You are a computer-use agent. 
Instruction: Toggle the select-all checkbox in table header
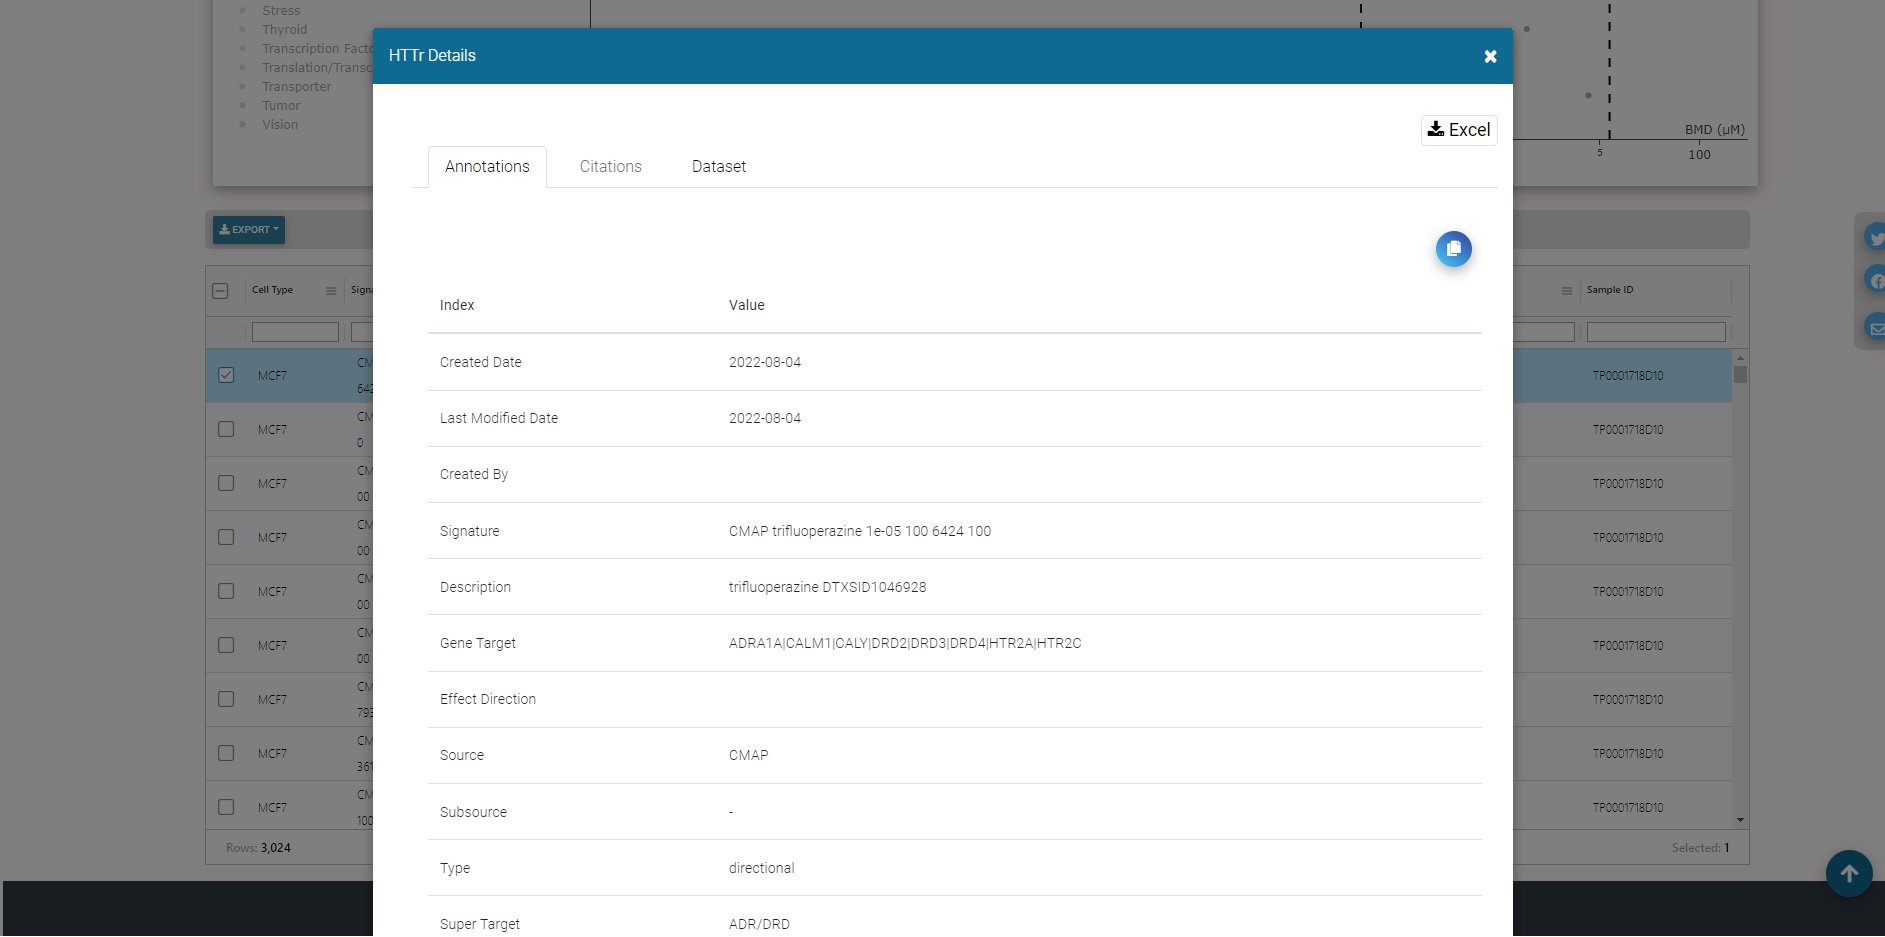point(218,290)
